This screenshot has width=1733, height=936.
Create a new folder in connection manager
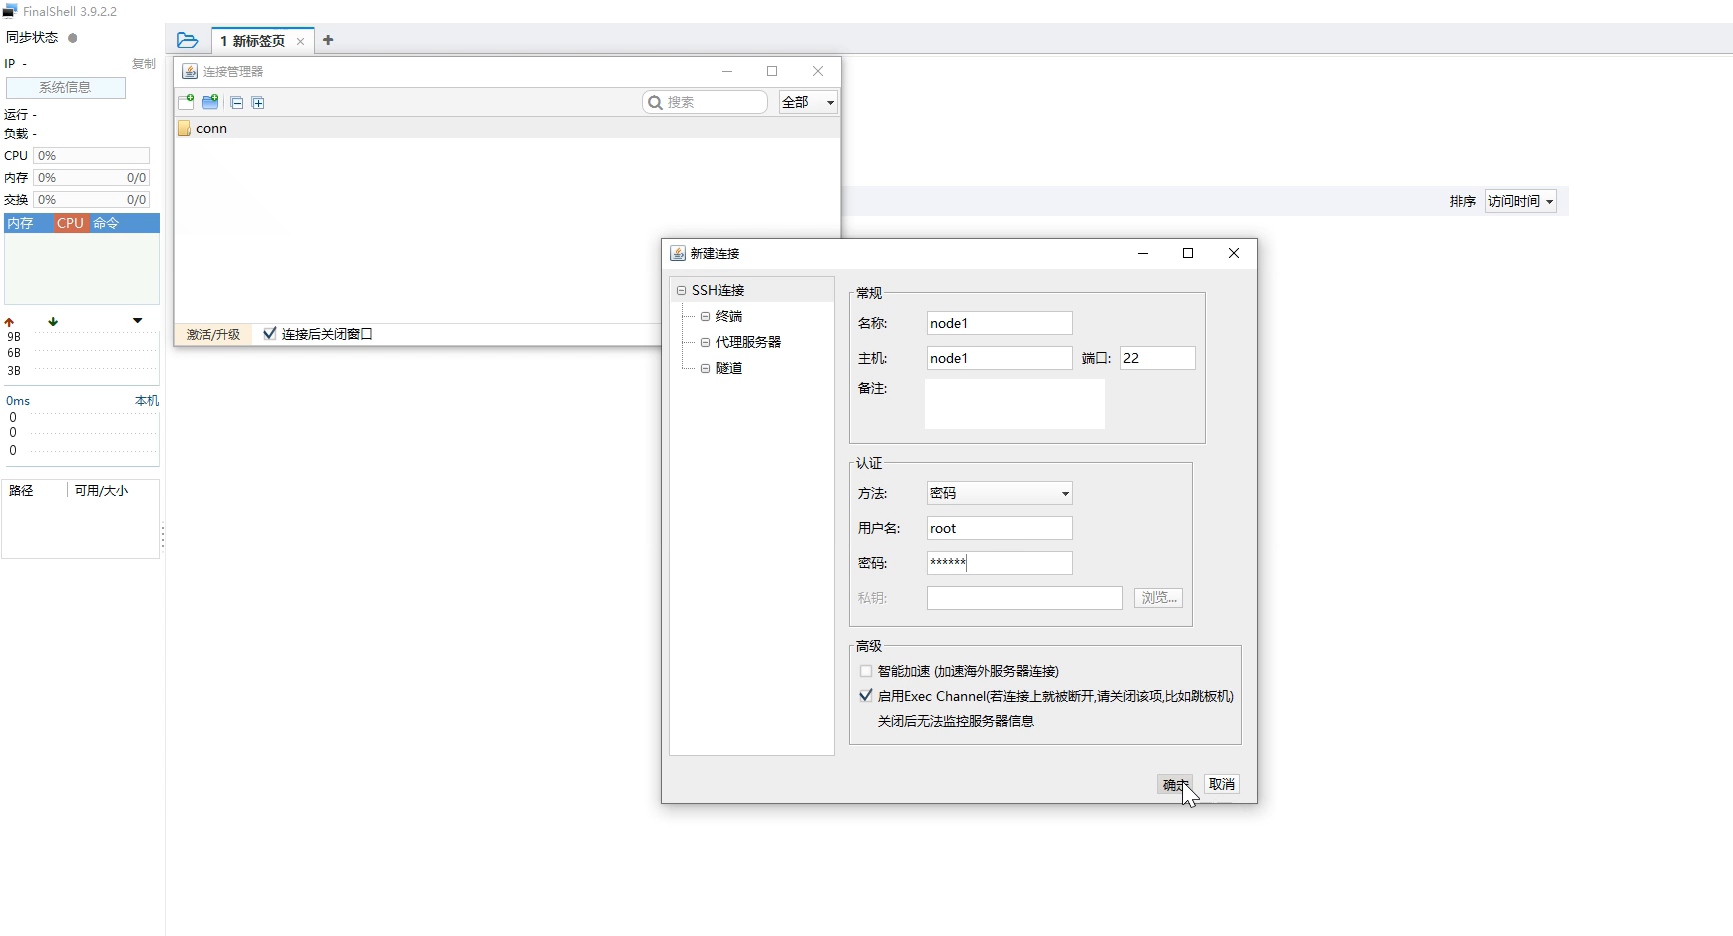point(210,101)
